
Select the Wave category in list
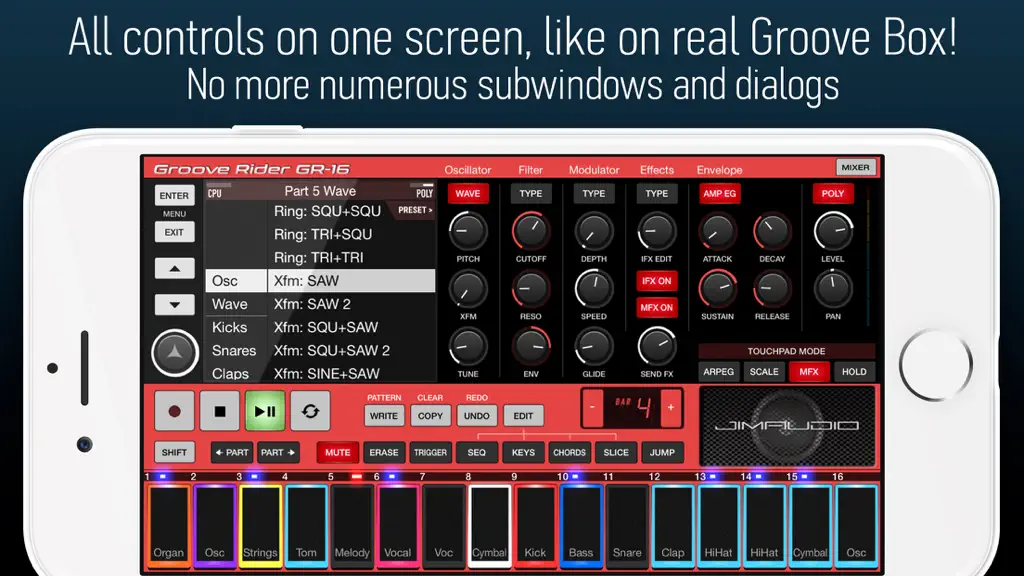coord(236,304)
